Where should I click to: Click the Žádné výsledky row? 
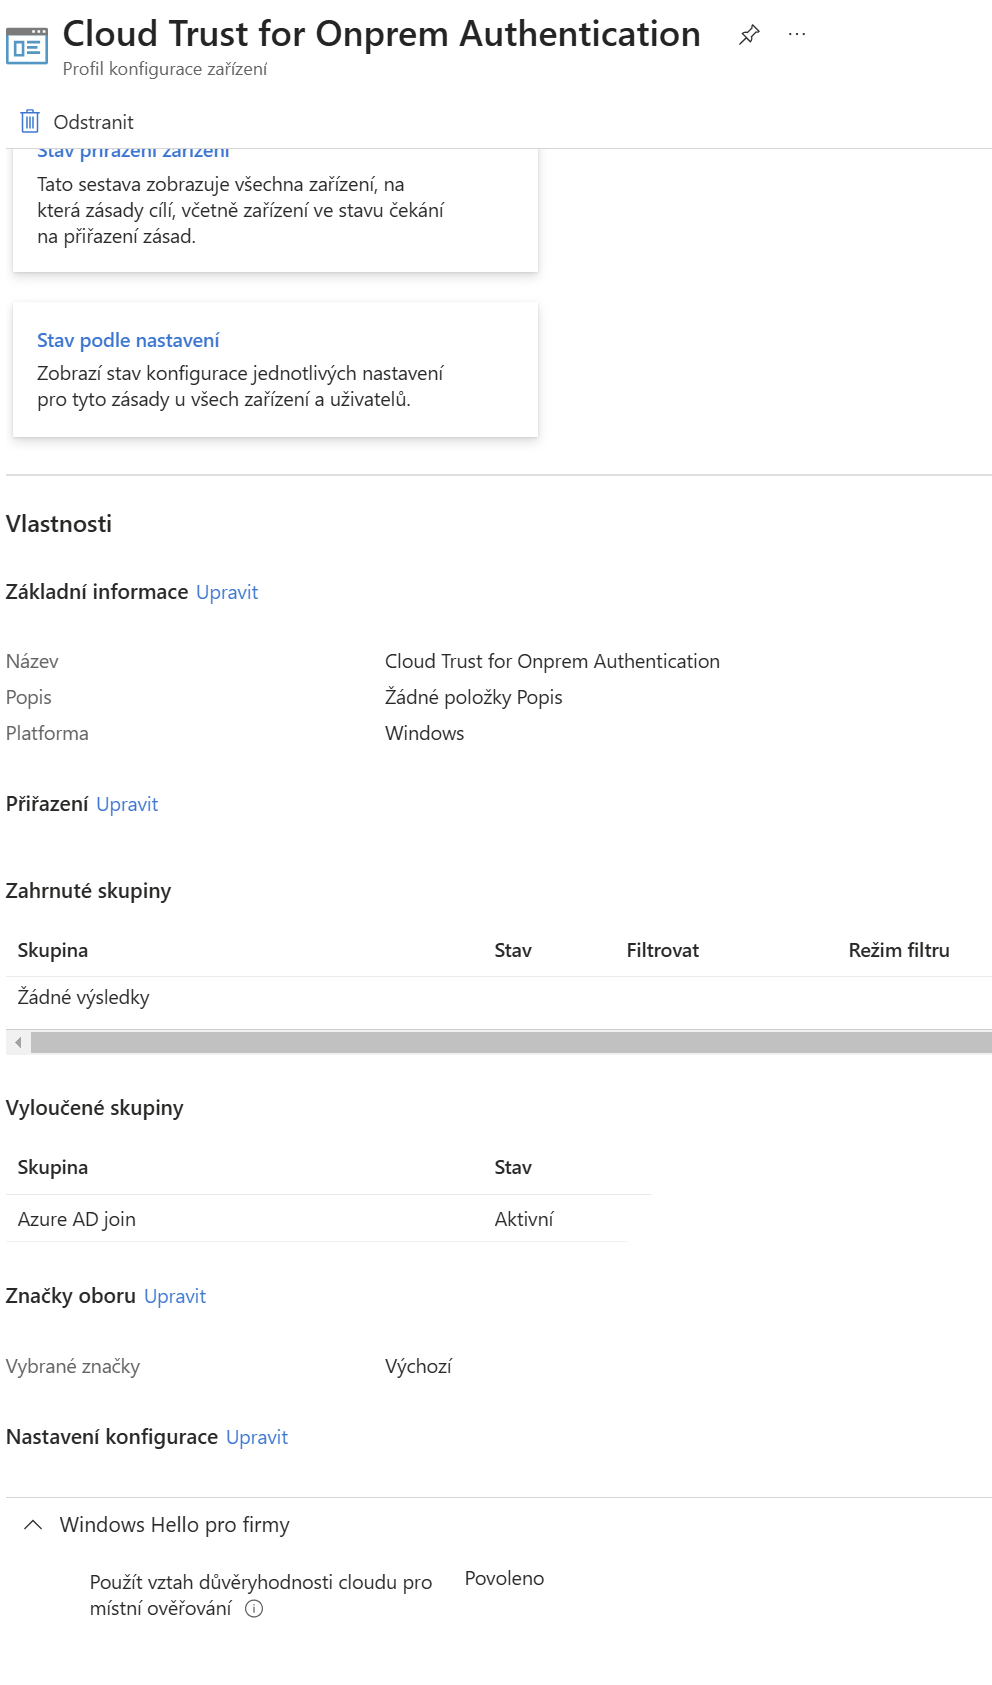84,997
